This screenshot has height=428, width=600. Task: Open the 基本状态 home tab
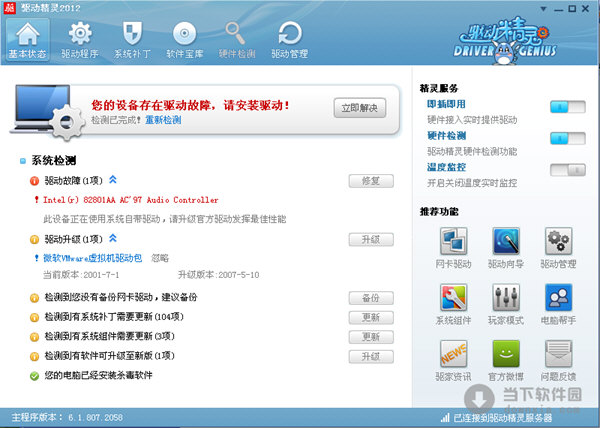click(28, 40)
